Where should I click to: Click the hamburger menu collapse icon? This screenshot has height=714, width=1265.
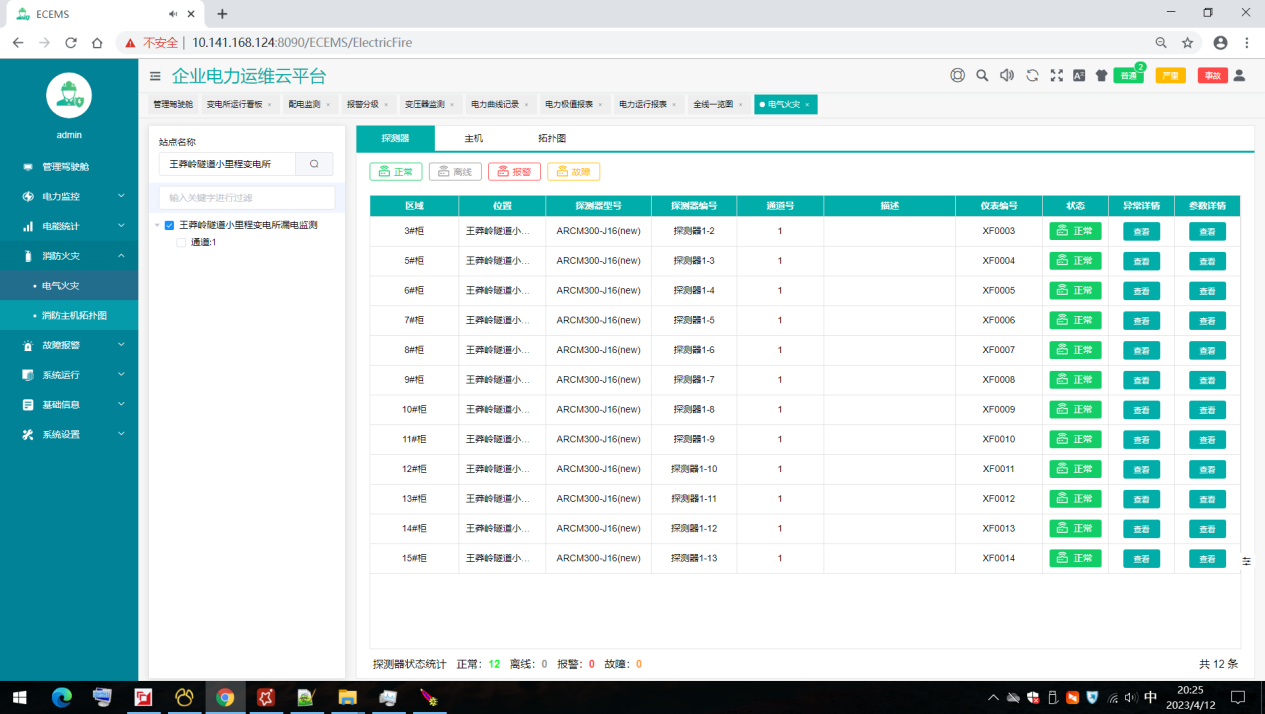(155, 76)
